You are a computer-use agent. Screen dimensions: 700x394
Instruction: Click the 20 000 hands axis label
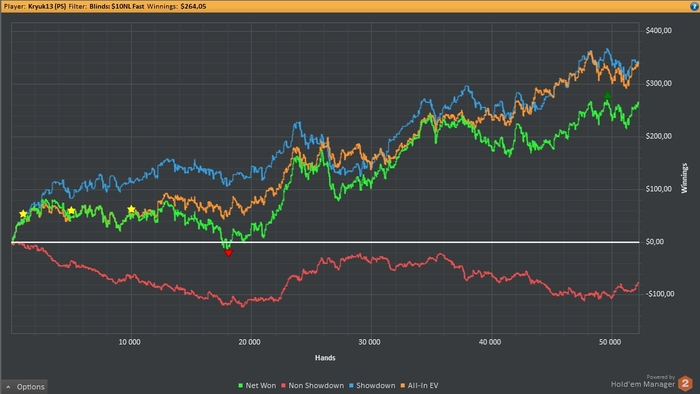249,342
